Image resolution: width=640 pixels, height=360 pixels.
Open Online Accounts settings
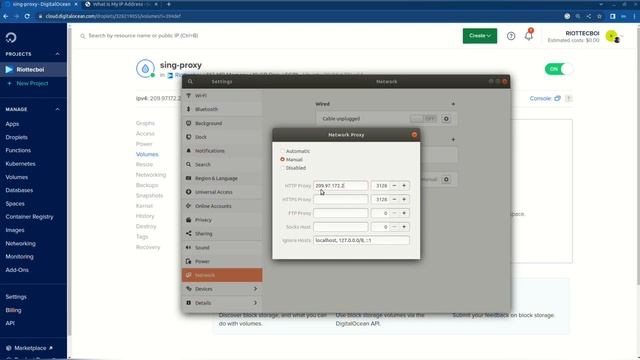point(222,206)
